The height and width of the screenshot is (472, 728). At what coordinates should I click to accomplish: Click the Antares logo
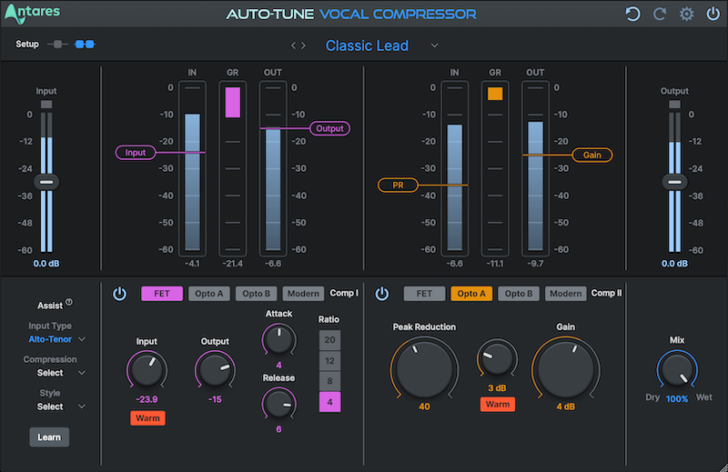click(x=32, y=13)
